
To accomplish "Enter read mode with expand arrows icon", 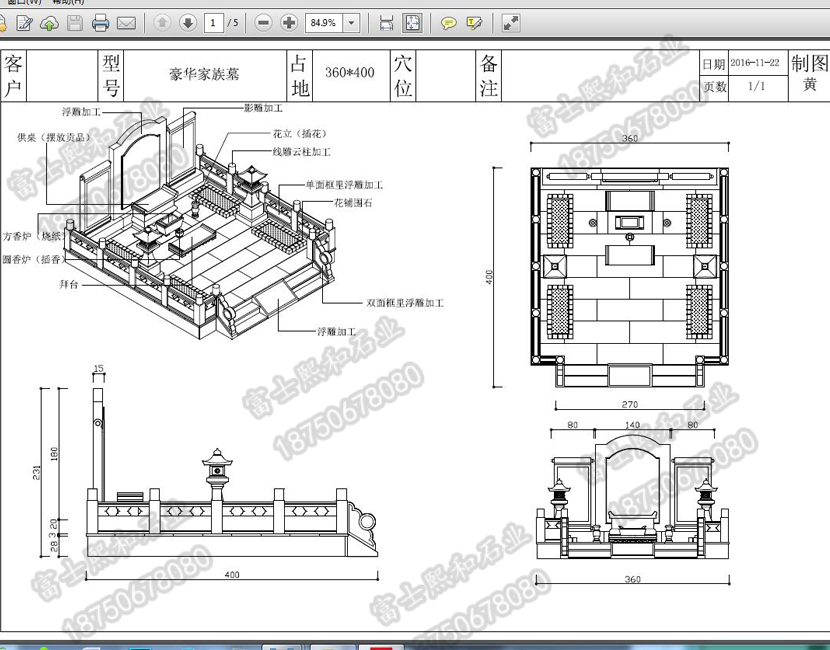I will 510,22.
